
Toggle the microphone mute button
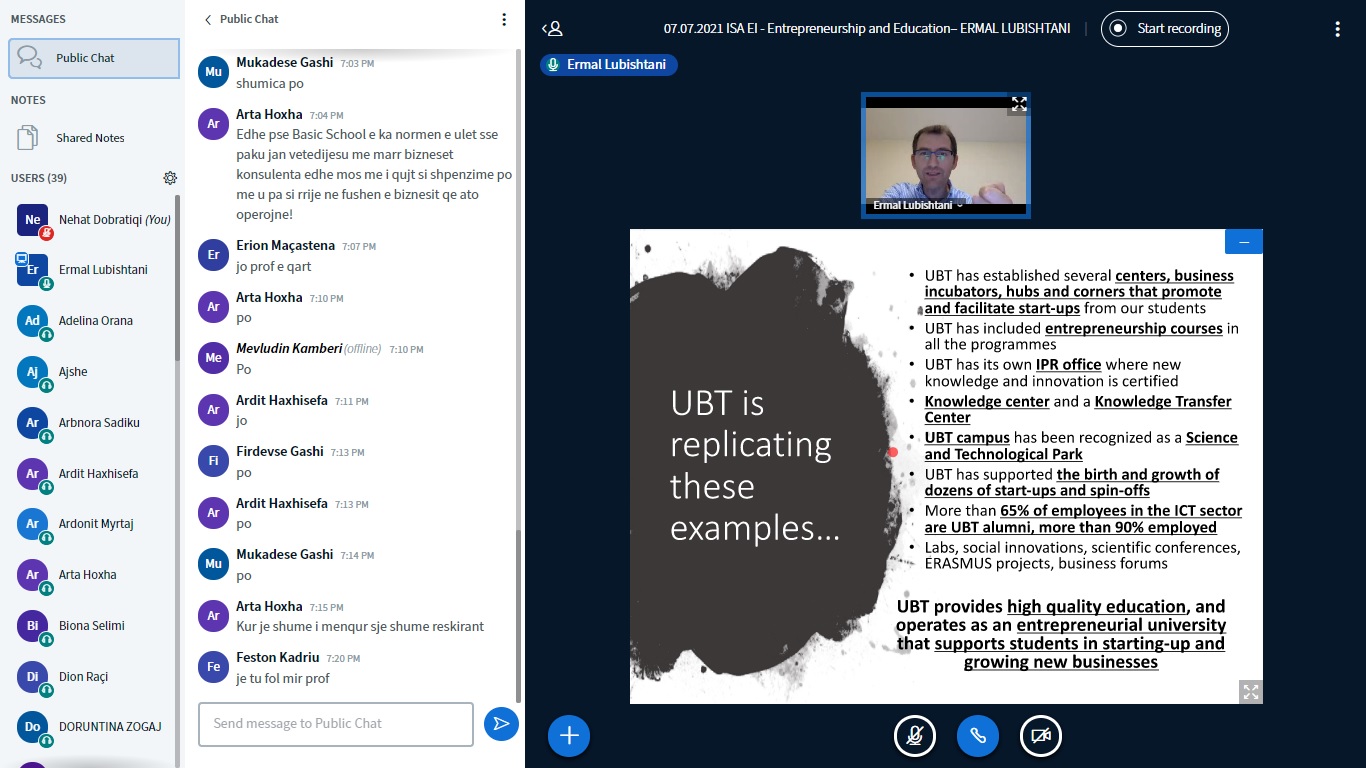click(914, 736)
